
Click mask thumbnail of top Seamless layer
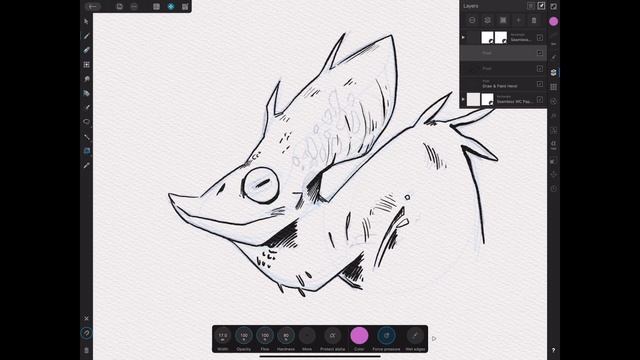tap(501, 38)
